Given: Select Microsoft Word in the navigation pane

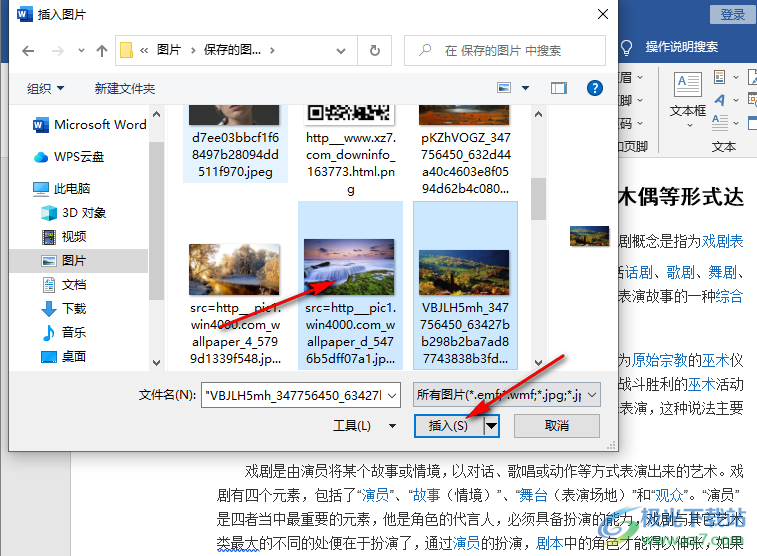Looking at the screenshot, I should (89, 125).
